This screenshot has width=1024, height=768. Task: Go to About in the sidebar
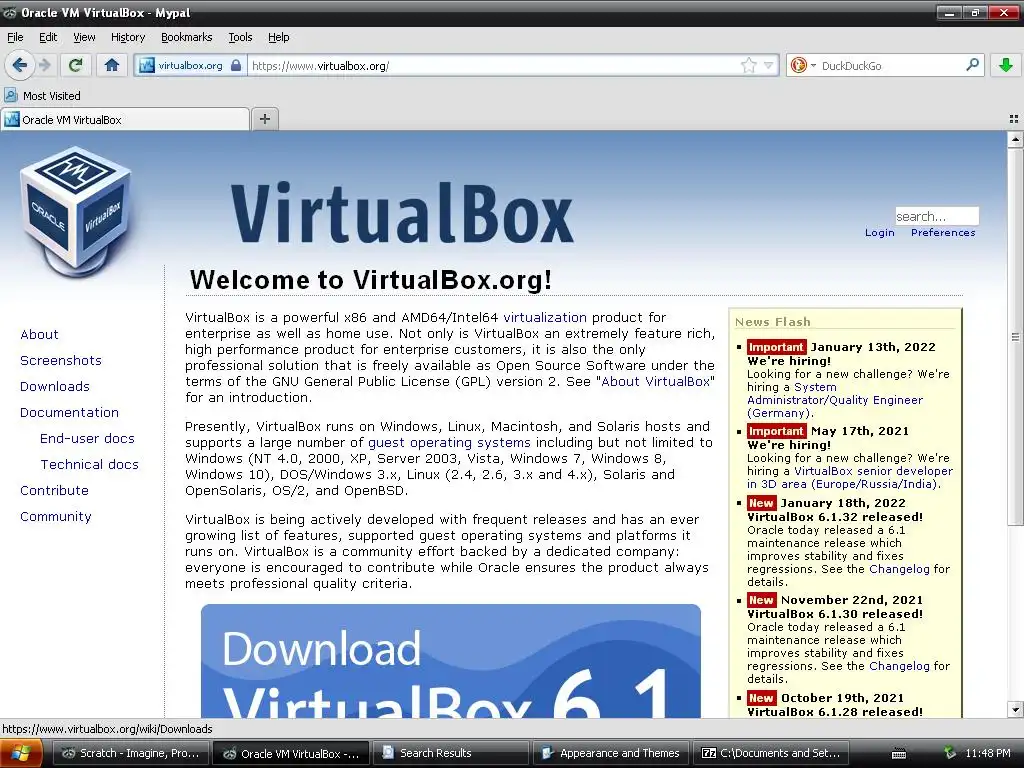click(x=39, y=334)
